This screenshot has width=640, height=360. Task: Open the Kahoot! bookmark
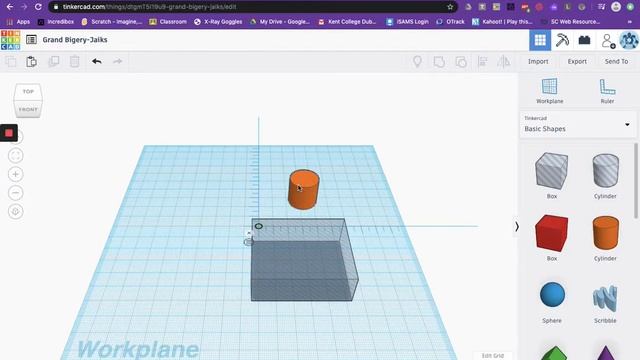502,22
